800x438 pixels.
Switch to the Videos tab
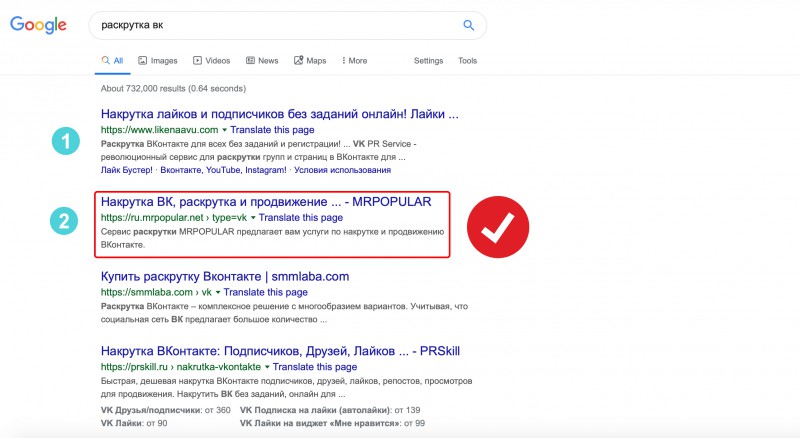[211, 61]
